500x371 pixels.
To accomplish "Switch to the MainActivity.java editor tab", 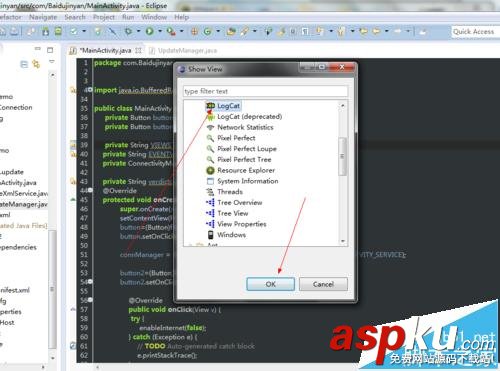I will tap(105, 51).
